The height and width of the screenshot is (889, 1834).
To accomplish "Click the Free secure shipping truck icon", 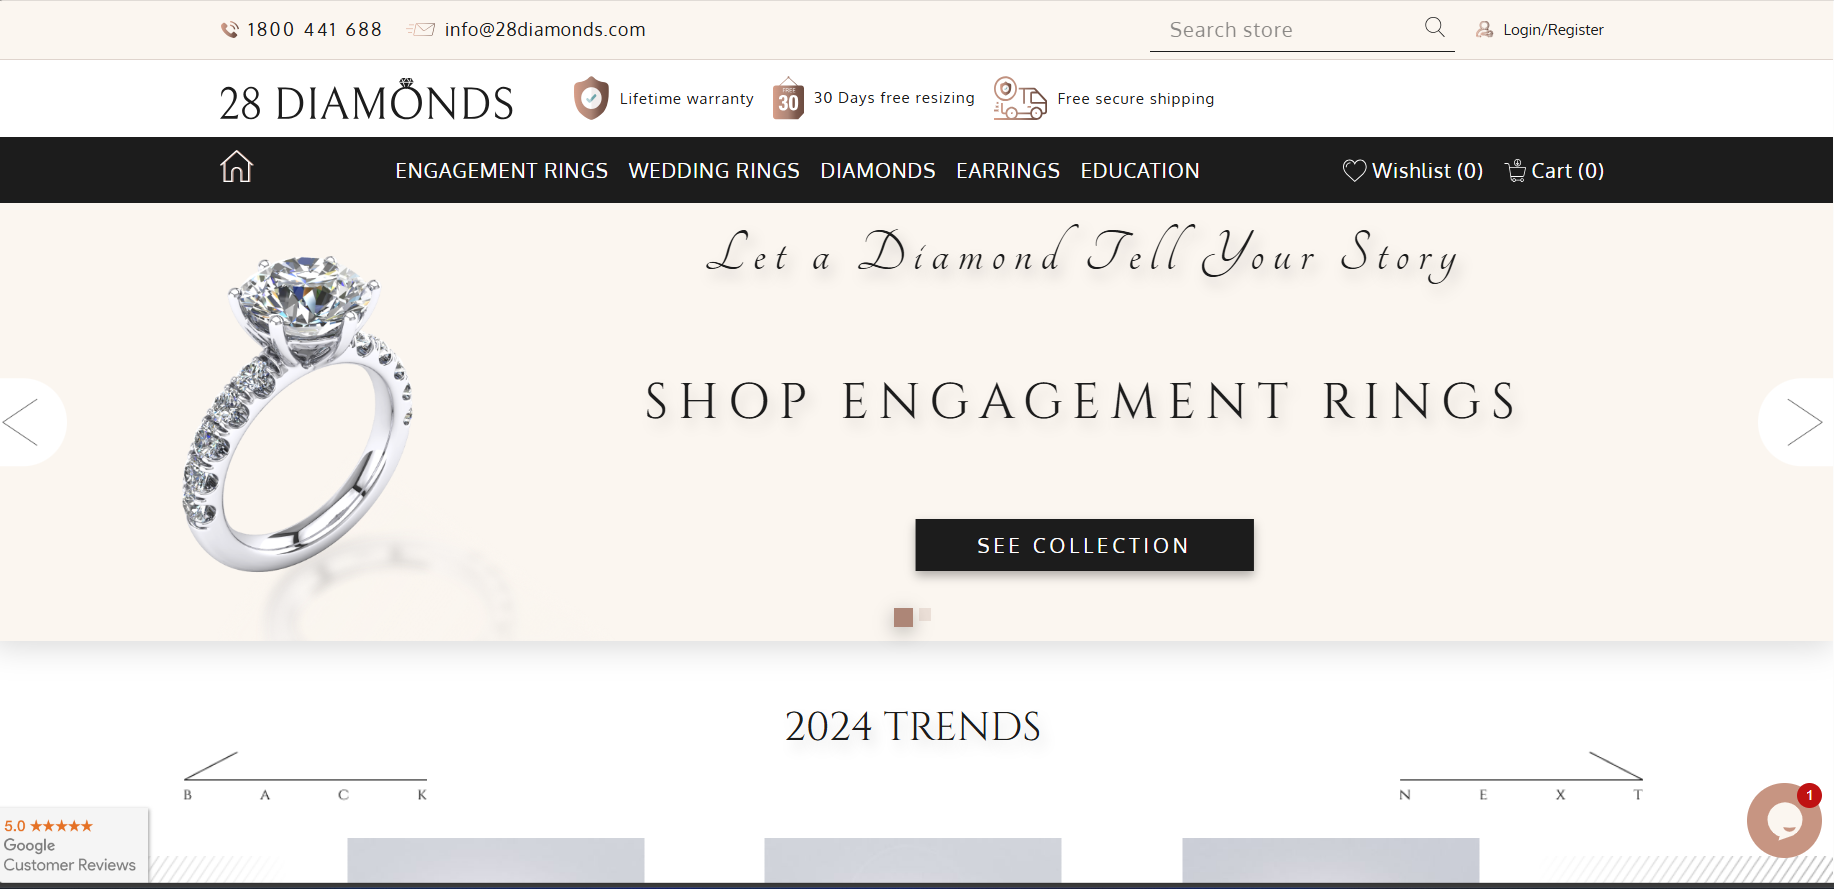I will tap(1020, 98).
